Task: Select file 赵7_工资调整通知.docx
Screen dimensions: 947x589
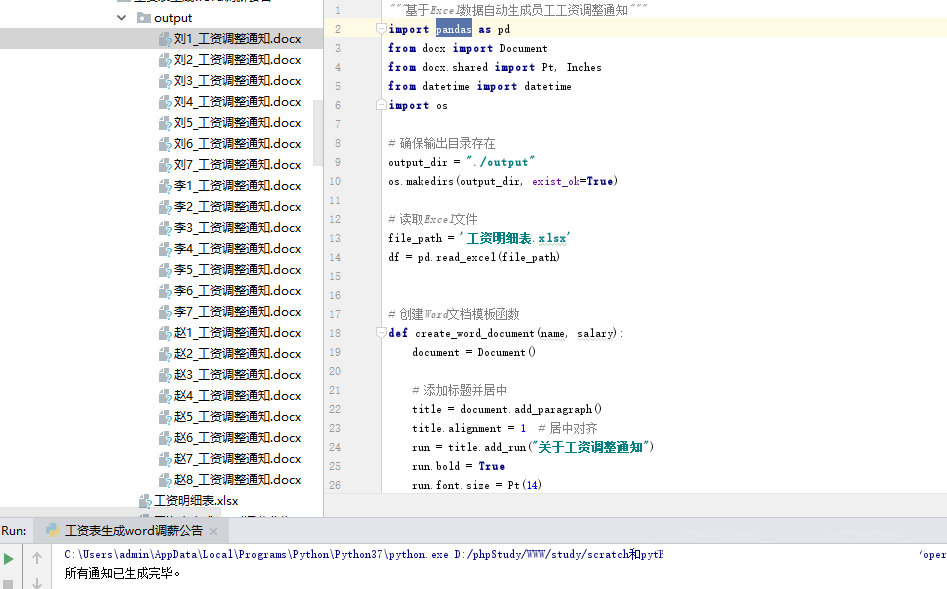Action: click(x=237, y=459)
